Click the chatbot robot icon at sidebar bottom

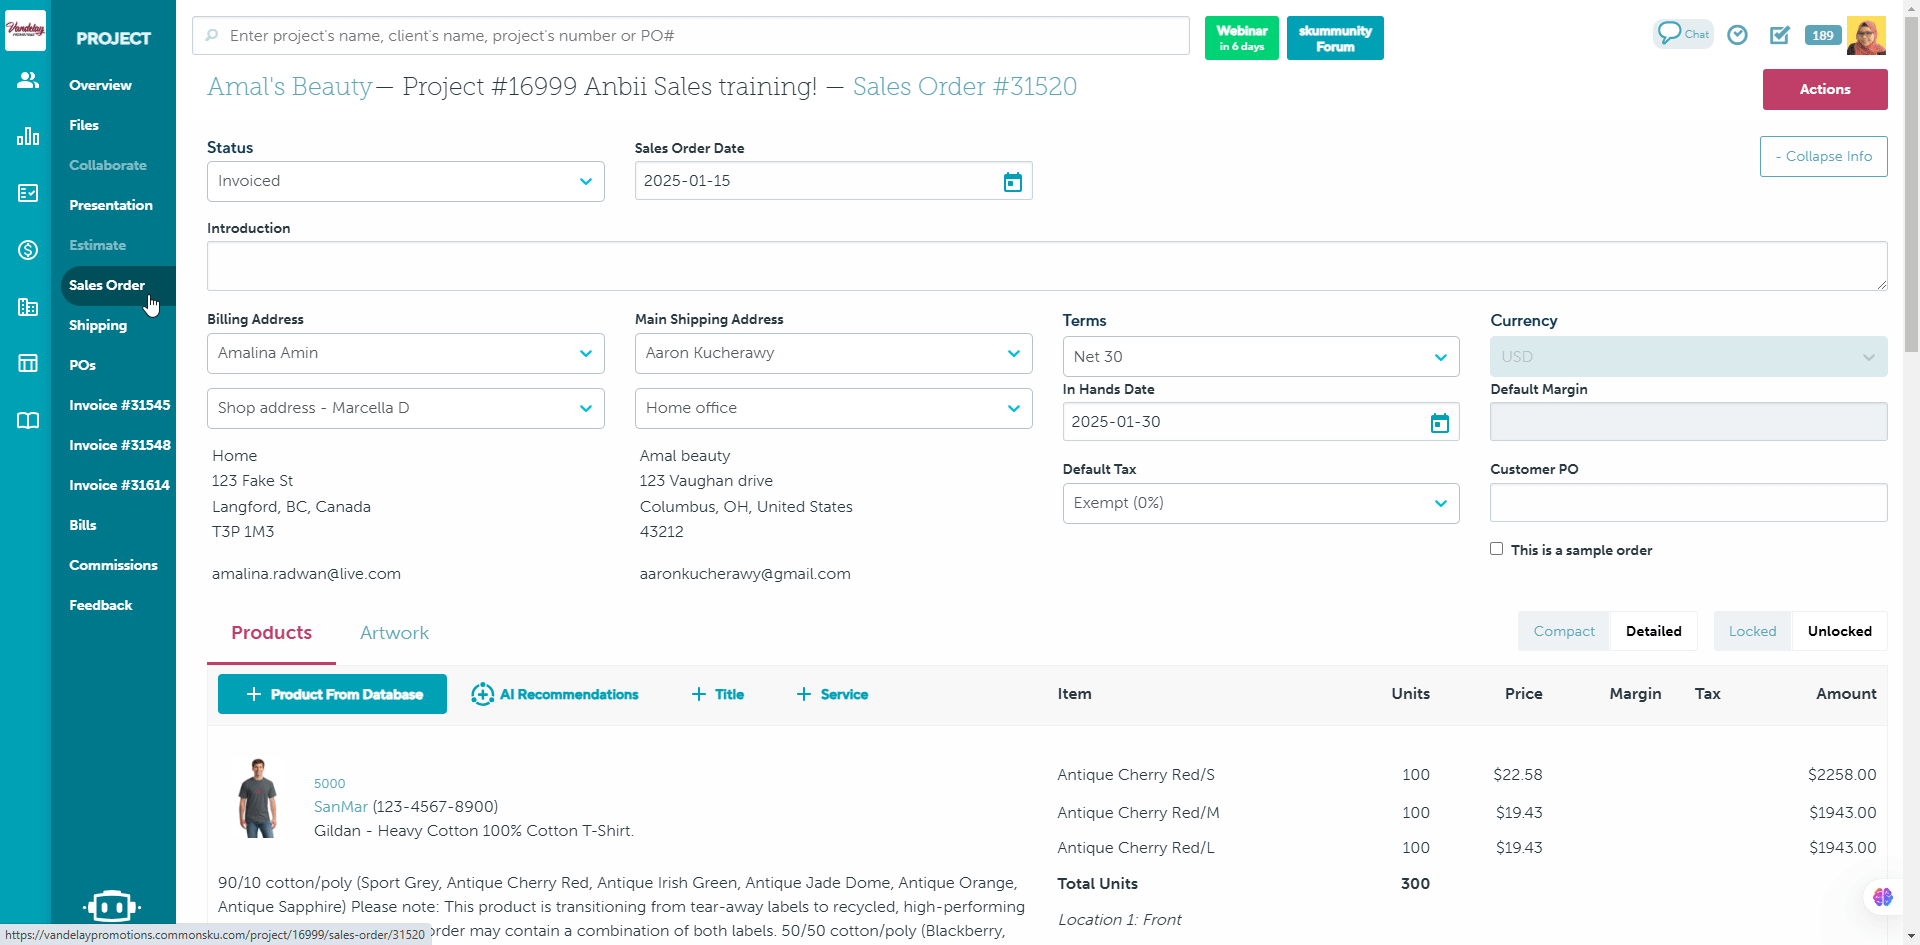(112, 906)
